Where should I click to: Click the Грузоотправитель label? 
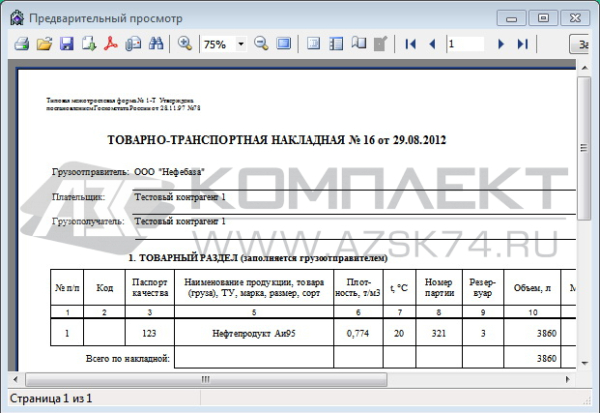click(90, 172)
